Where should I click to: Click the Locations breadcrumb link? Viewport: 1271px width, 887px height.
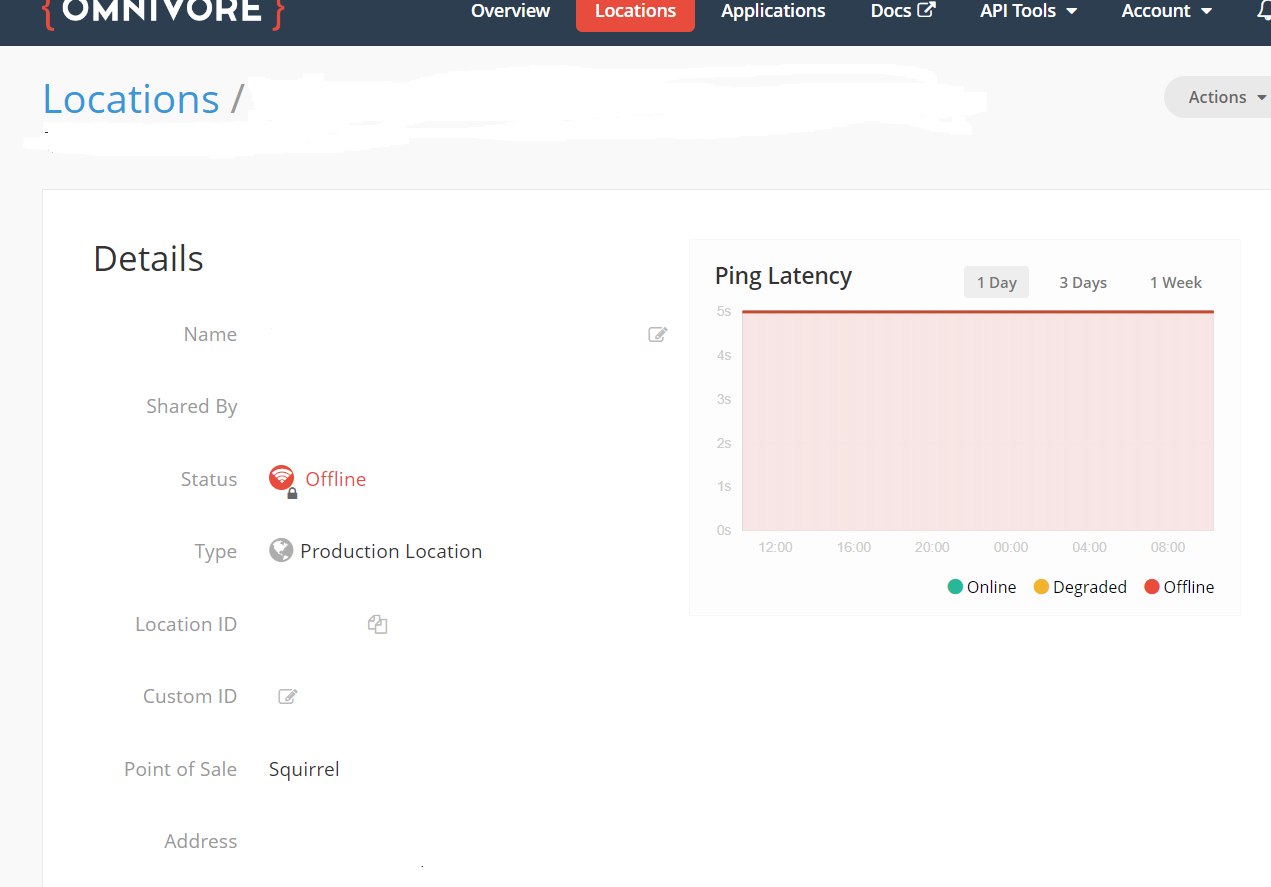[x=131, y=99]
